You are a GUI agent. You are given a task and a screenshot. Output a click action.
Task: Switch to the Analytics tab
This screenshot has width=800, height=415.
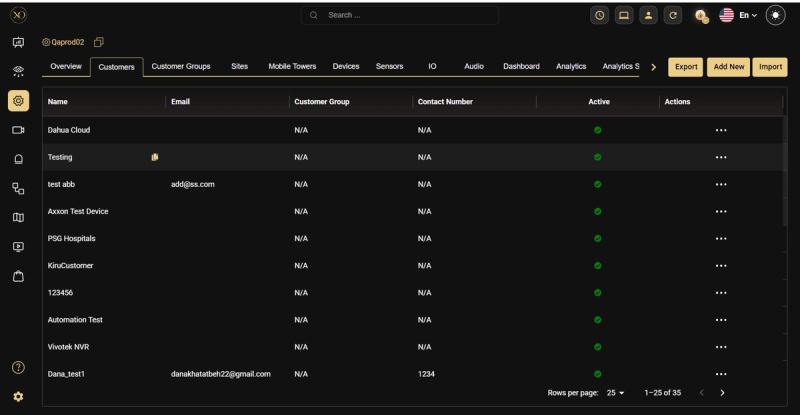pos(571,66)
